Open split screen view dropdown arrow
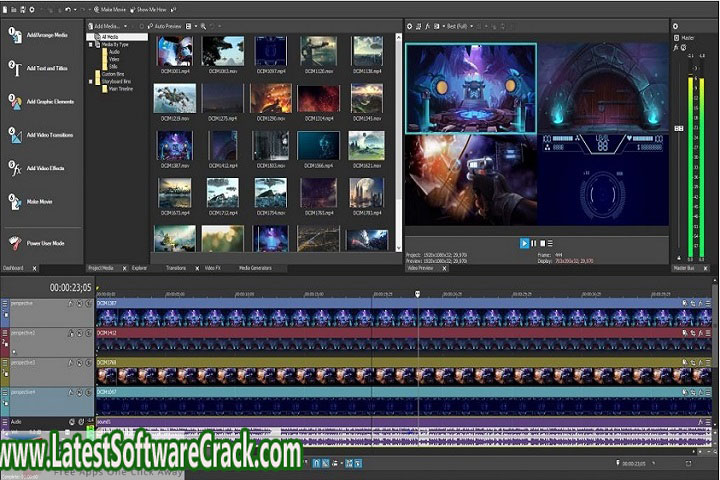720x480 pixels. point(444,26)
